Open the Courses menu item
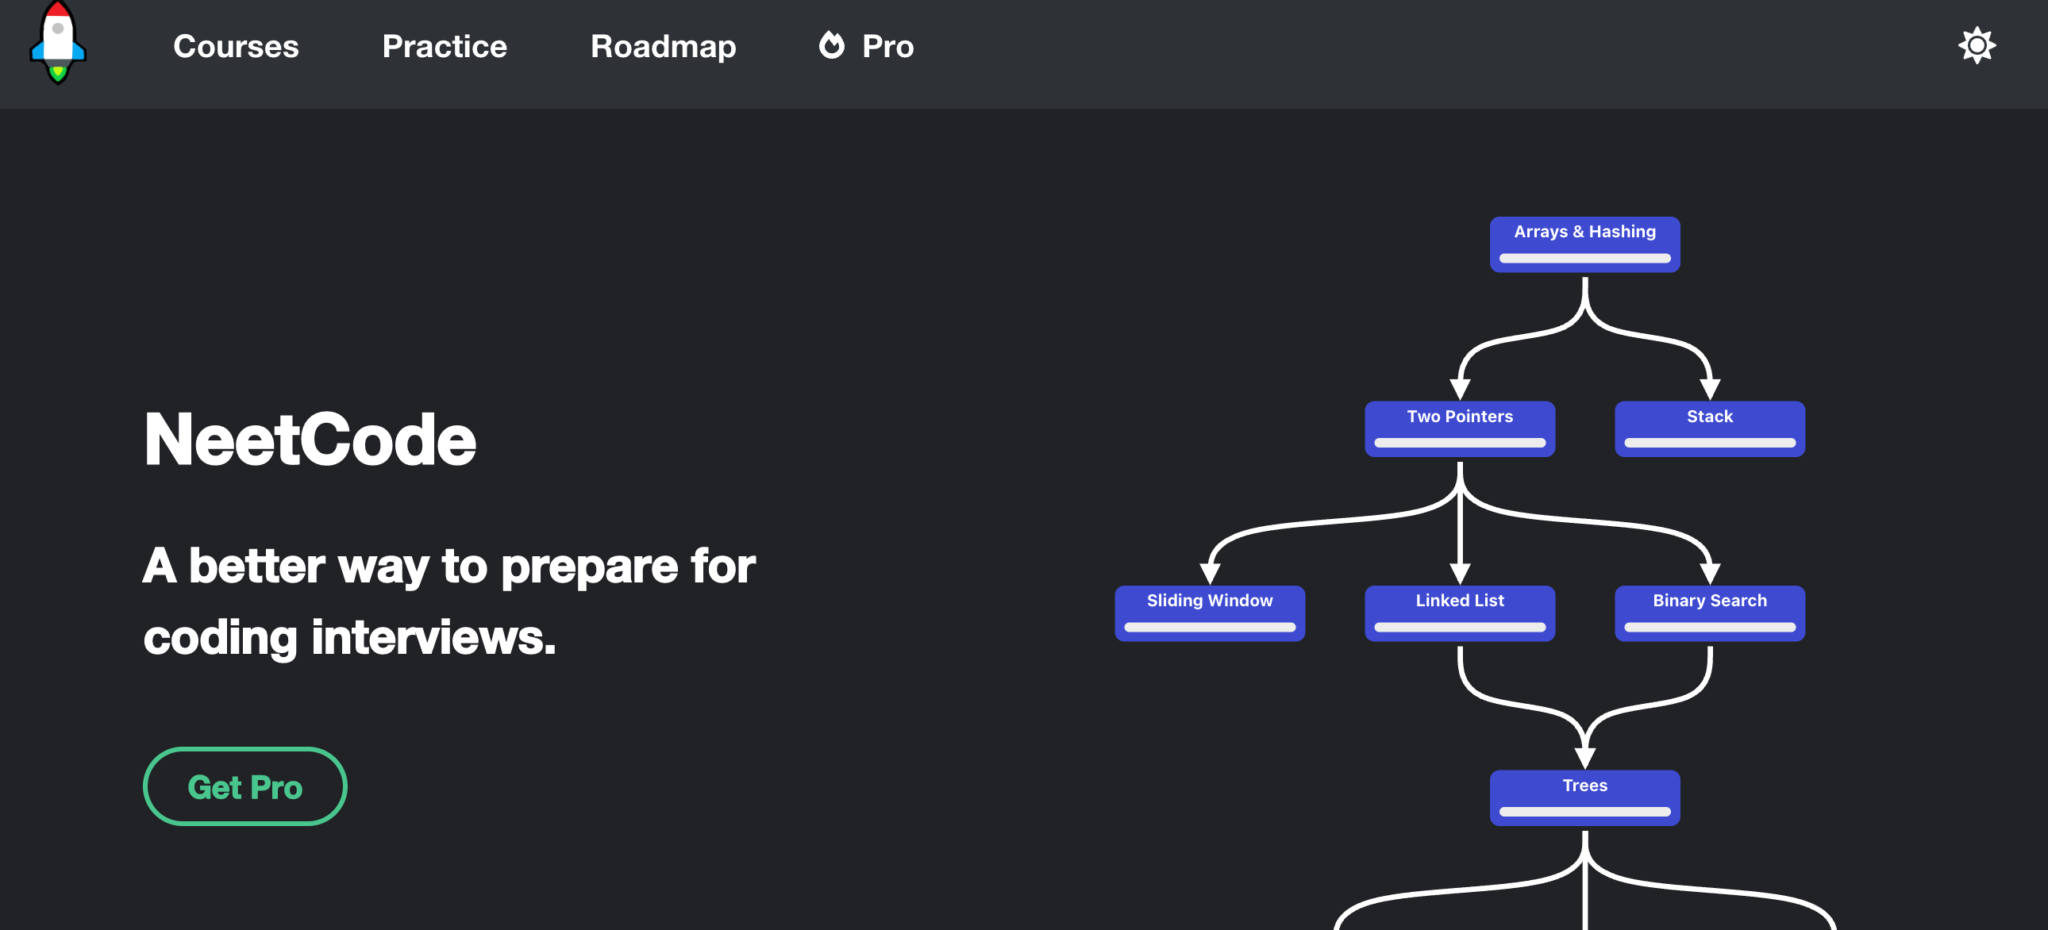 click(x=236, y=46)
